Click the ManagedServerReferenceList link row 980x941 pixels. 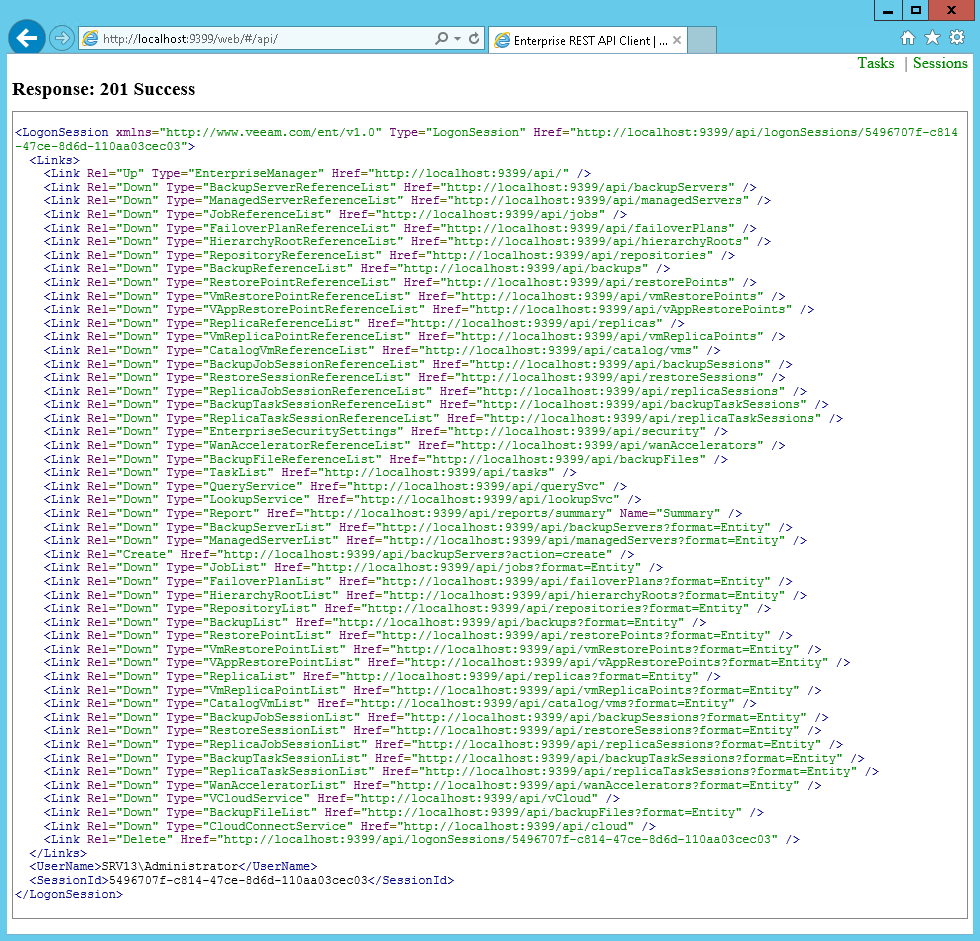[x=408, y=201]
